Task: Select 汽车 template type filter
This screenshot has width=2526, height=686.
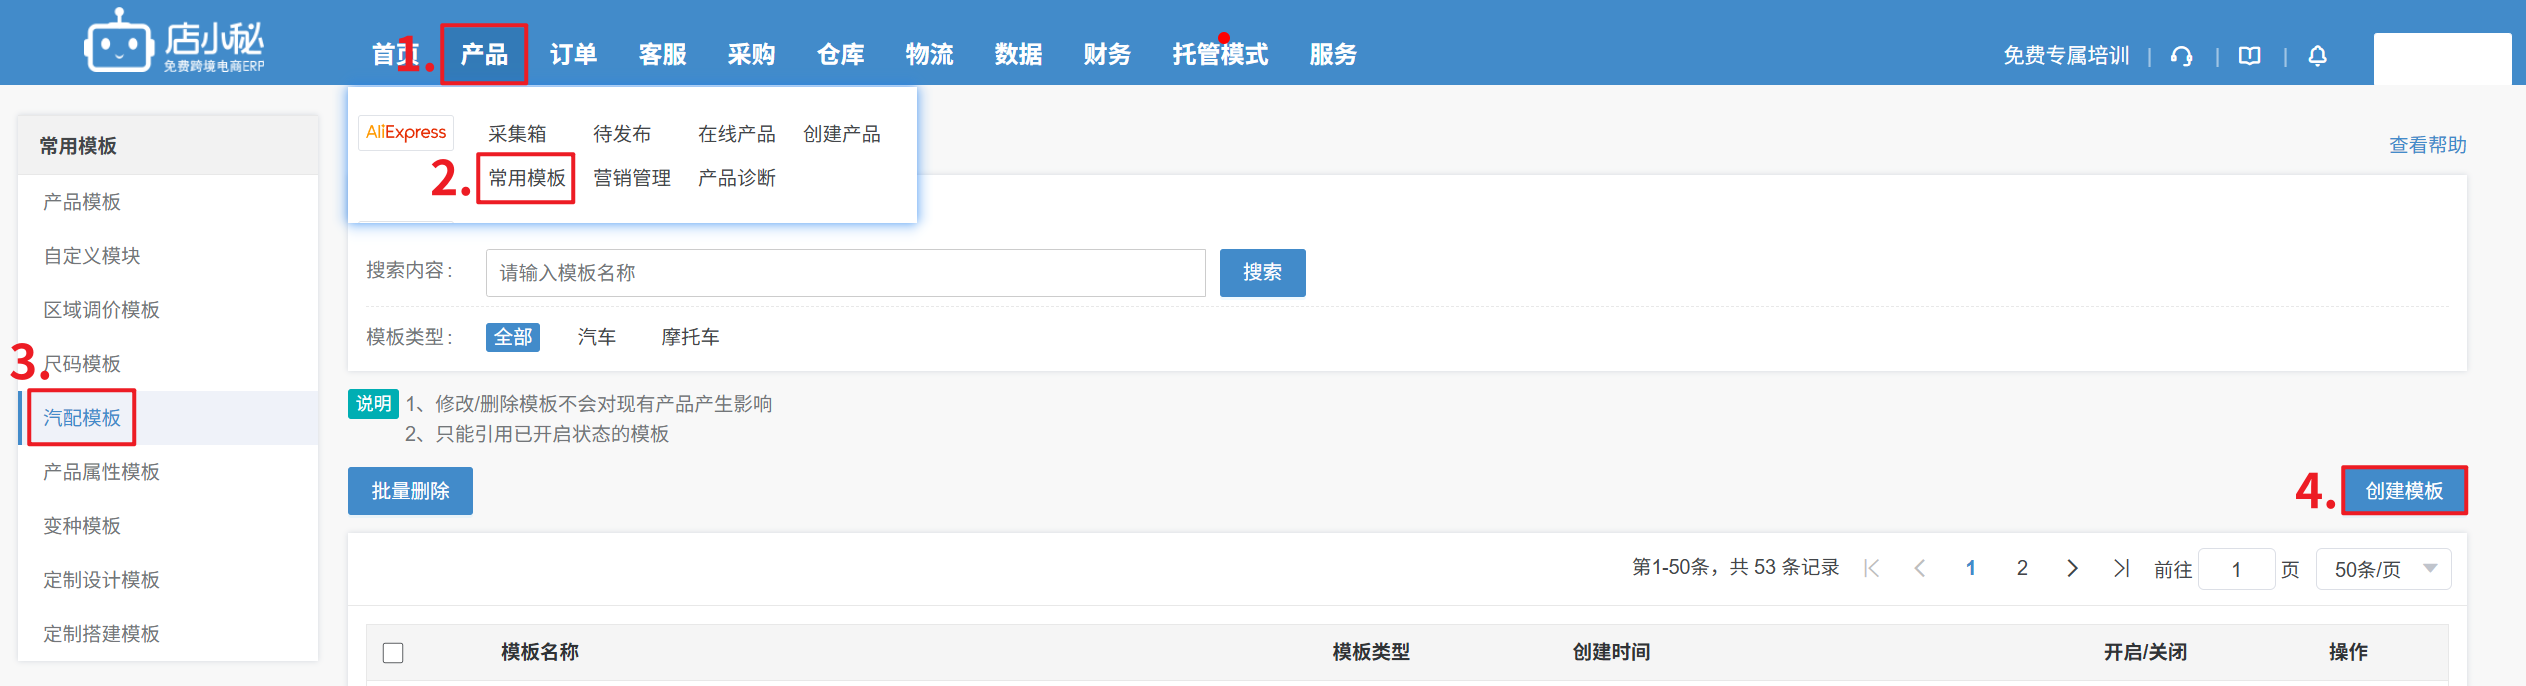Action: (x=597, y=338)
